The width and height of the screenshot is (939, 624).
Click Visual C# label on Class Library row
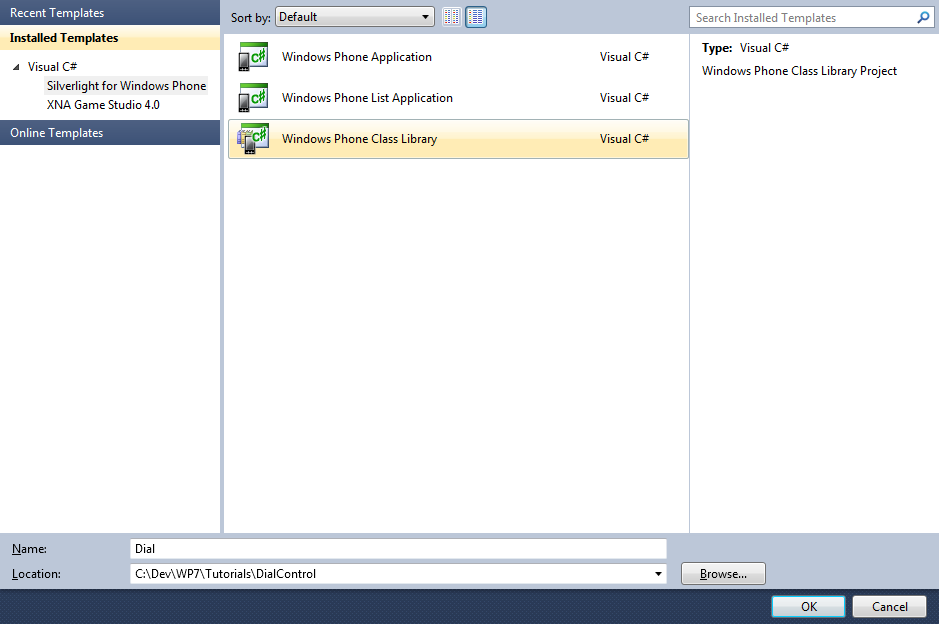(x=624, y=138)
